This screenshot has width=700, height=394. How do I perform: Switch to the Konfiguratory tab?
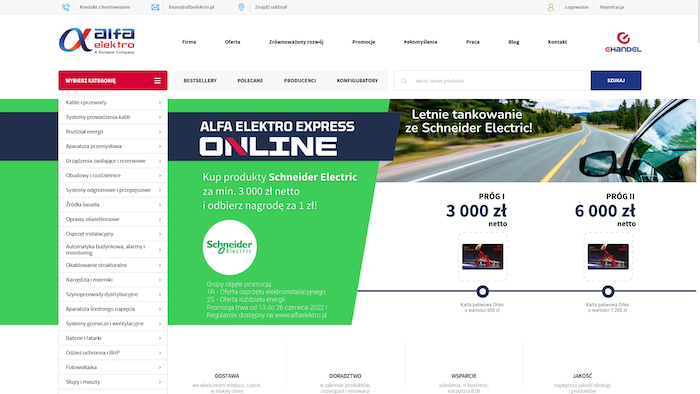click(357, 81)
